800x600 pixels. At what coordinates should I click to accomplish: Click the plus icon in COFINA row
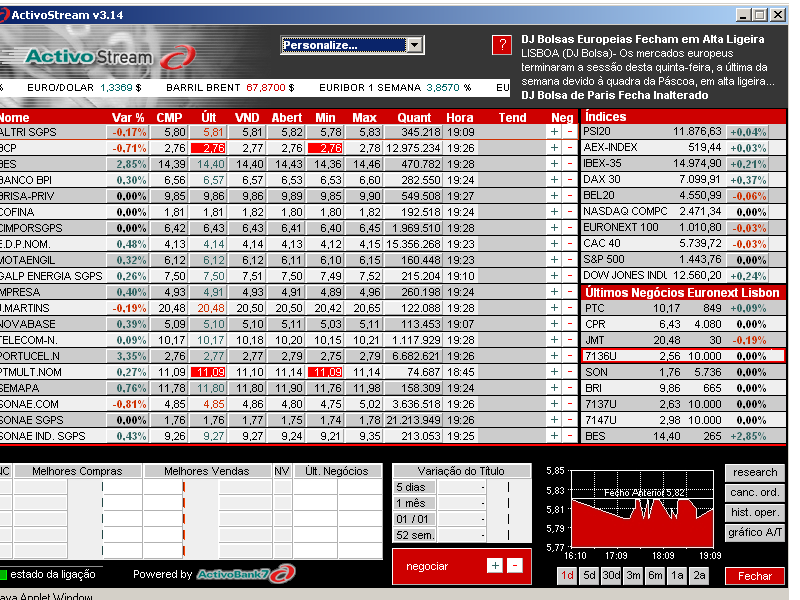554,212
